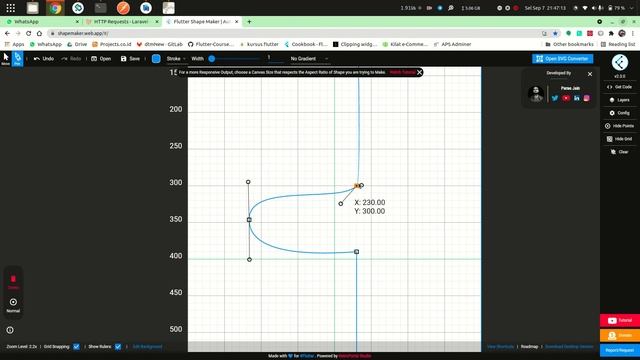Open the Ubuntu Activities app grid
This screenshot has width=640, height=360.
pyautogui.click(x=11, y=8)
